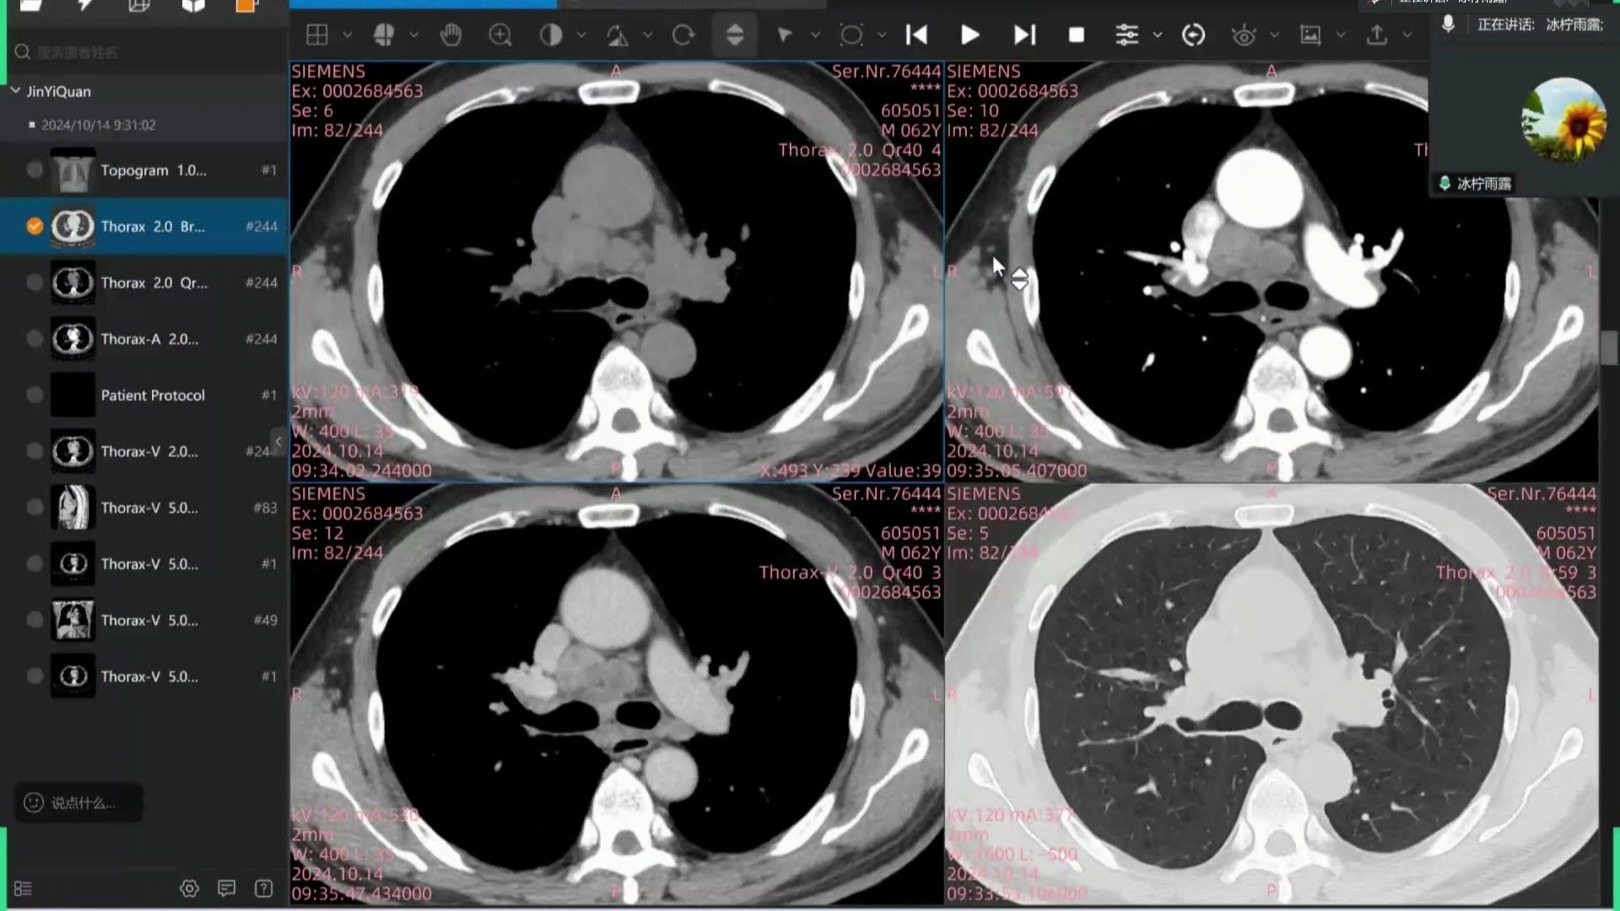This screenshot has height=911, width=1620.
Task: Select the zoom magnifier tool
Action: (x=500, y=35)
